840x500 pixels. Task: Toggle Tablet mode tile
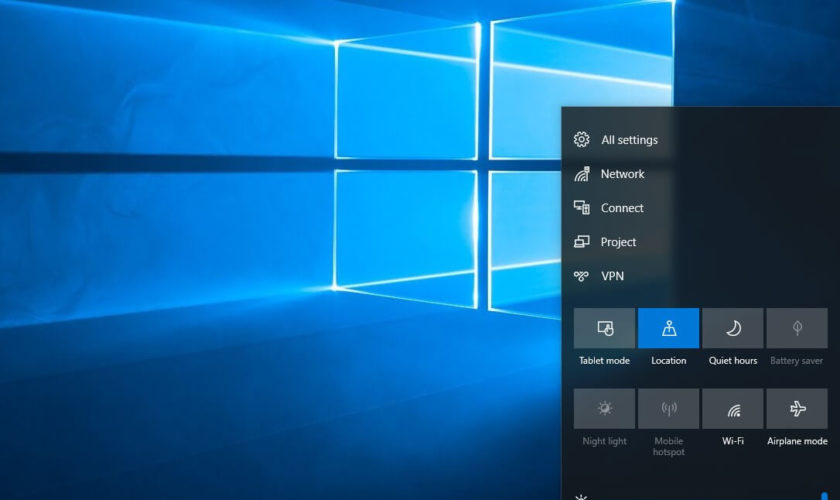[604, 328]
